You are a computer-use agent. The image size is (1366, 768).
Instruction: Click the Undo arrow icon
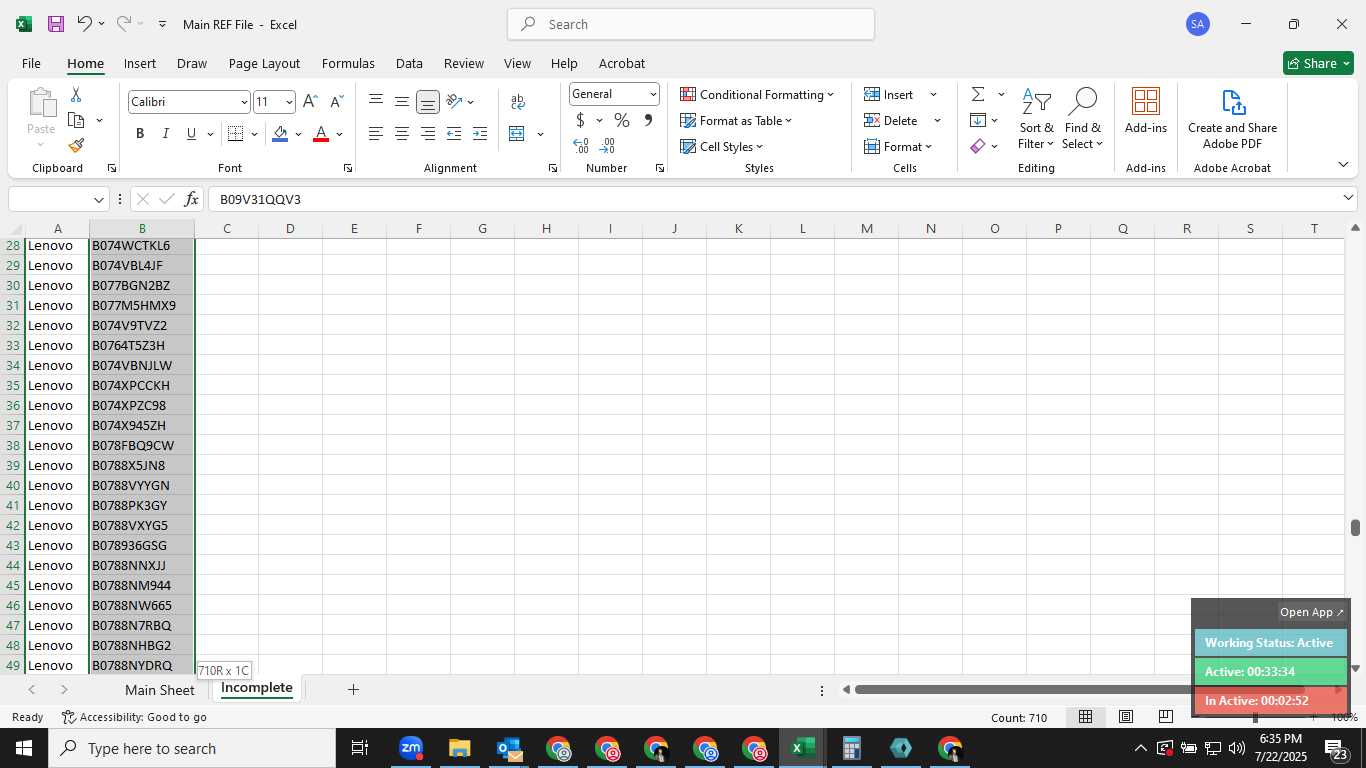coord(85,23)
